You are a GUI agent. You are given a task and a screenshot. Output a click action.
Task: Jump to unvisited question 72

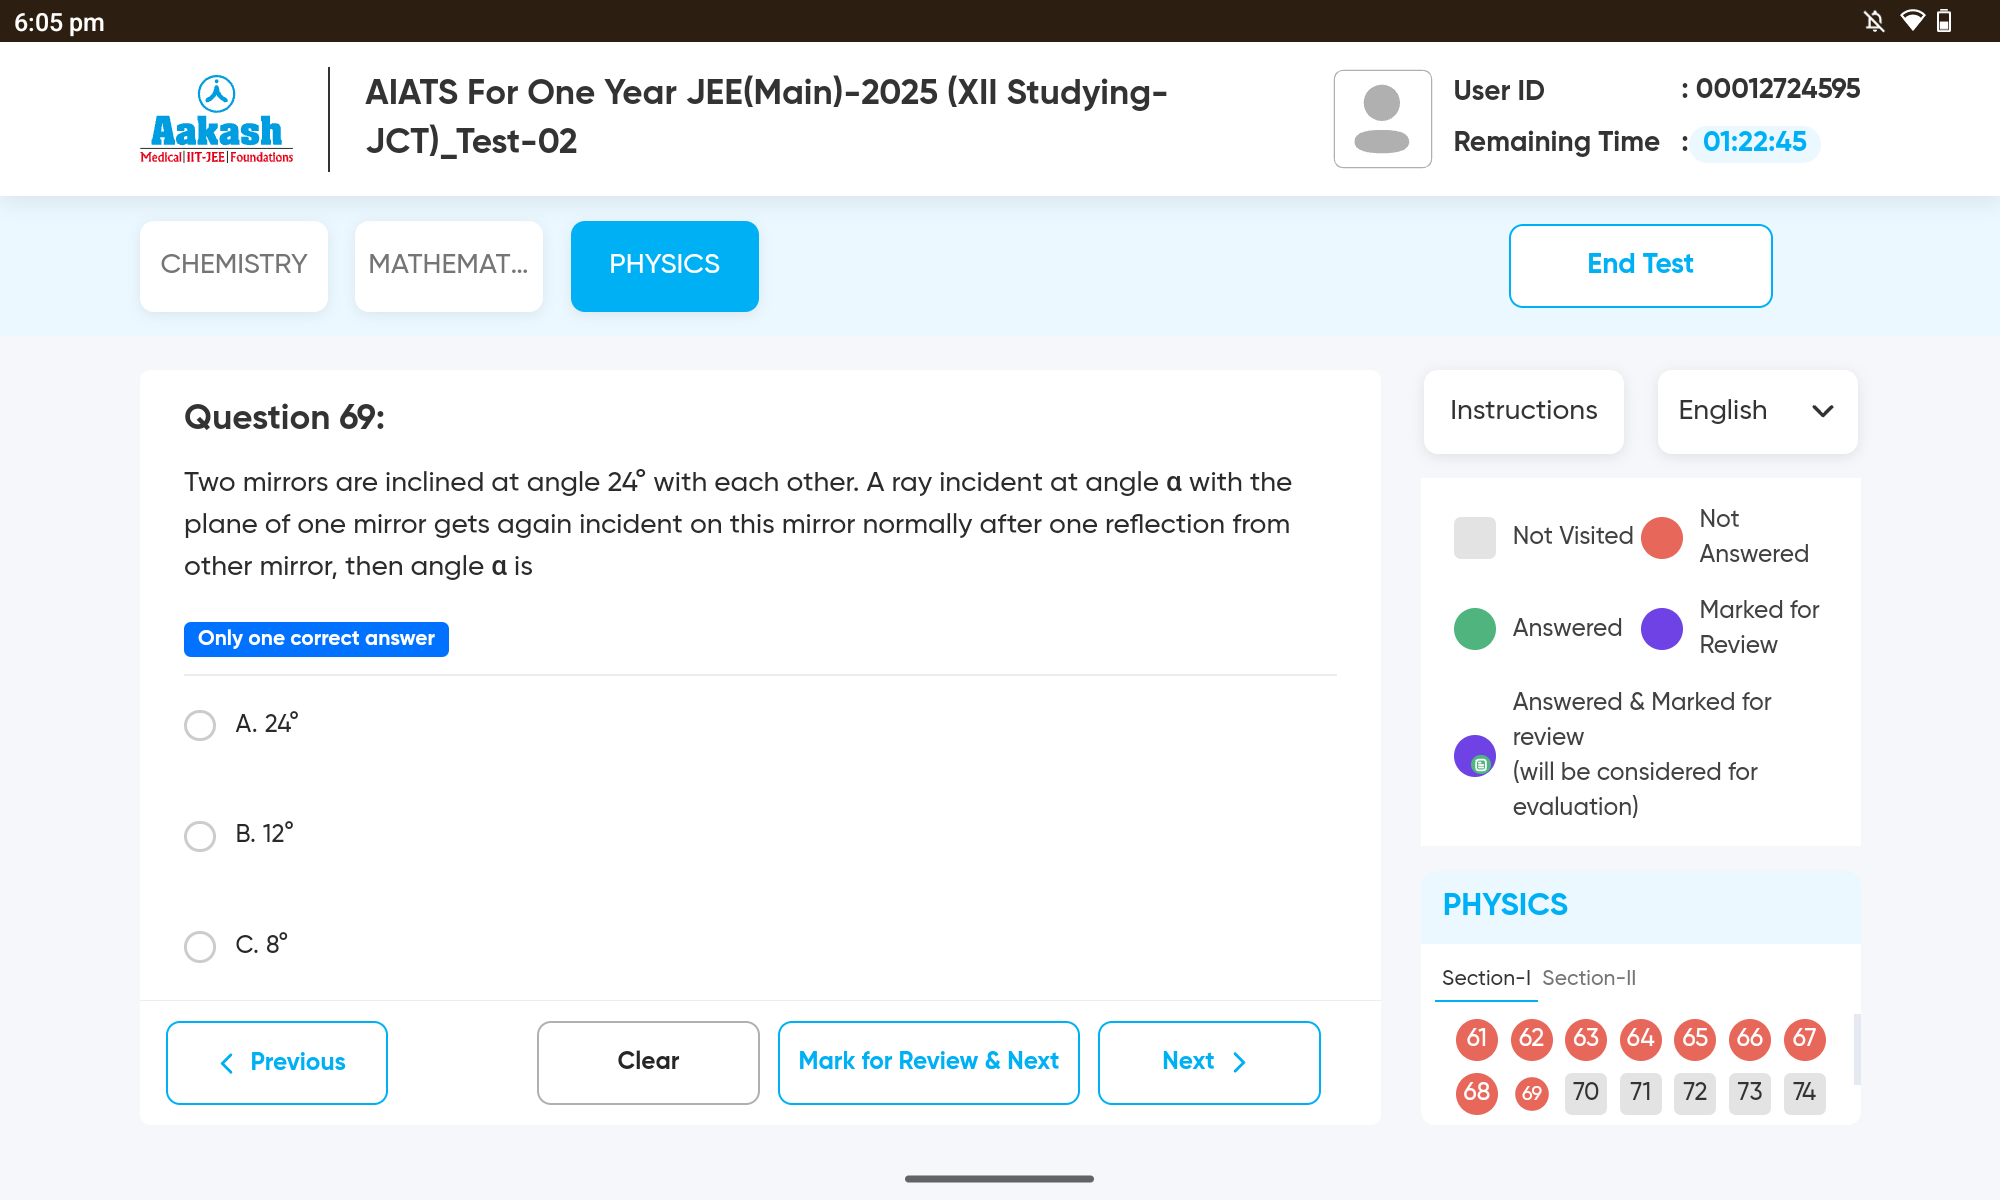coord(1695,1092)
